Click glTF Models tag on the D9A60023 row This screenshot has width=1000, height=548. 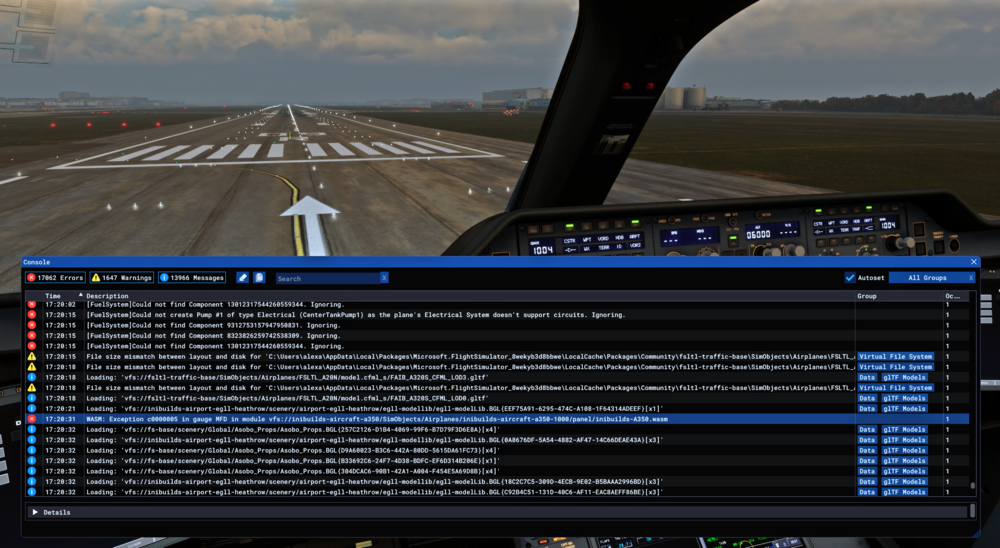tap(904, 450)
